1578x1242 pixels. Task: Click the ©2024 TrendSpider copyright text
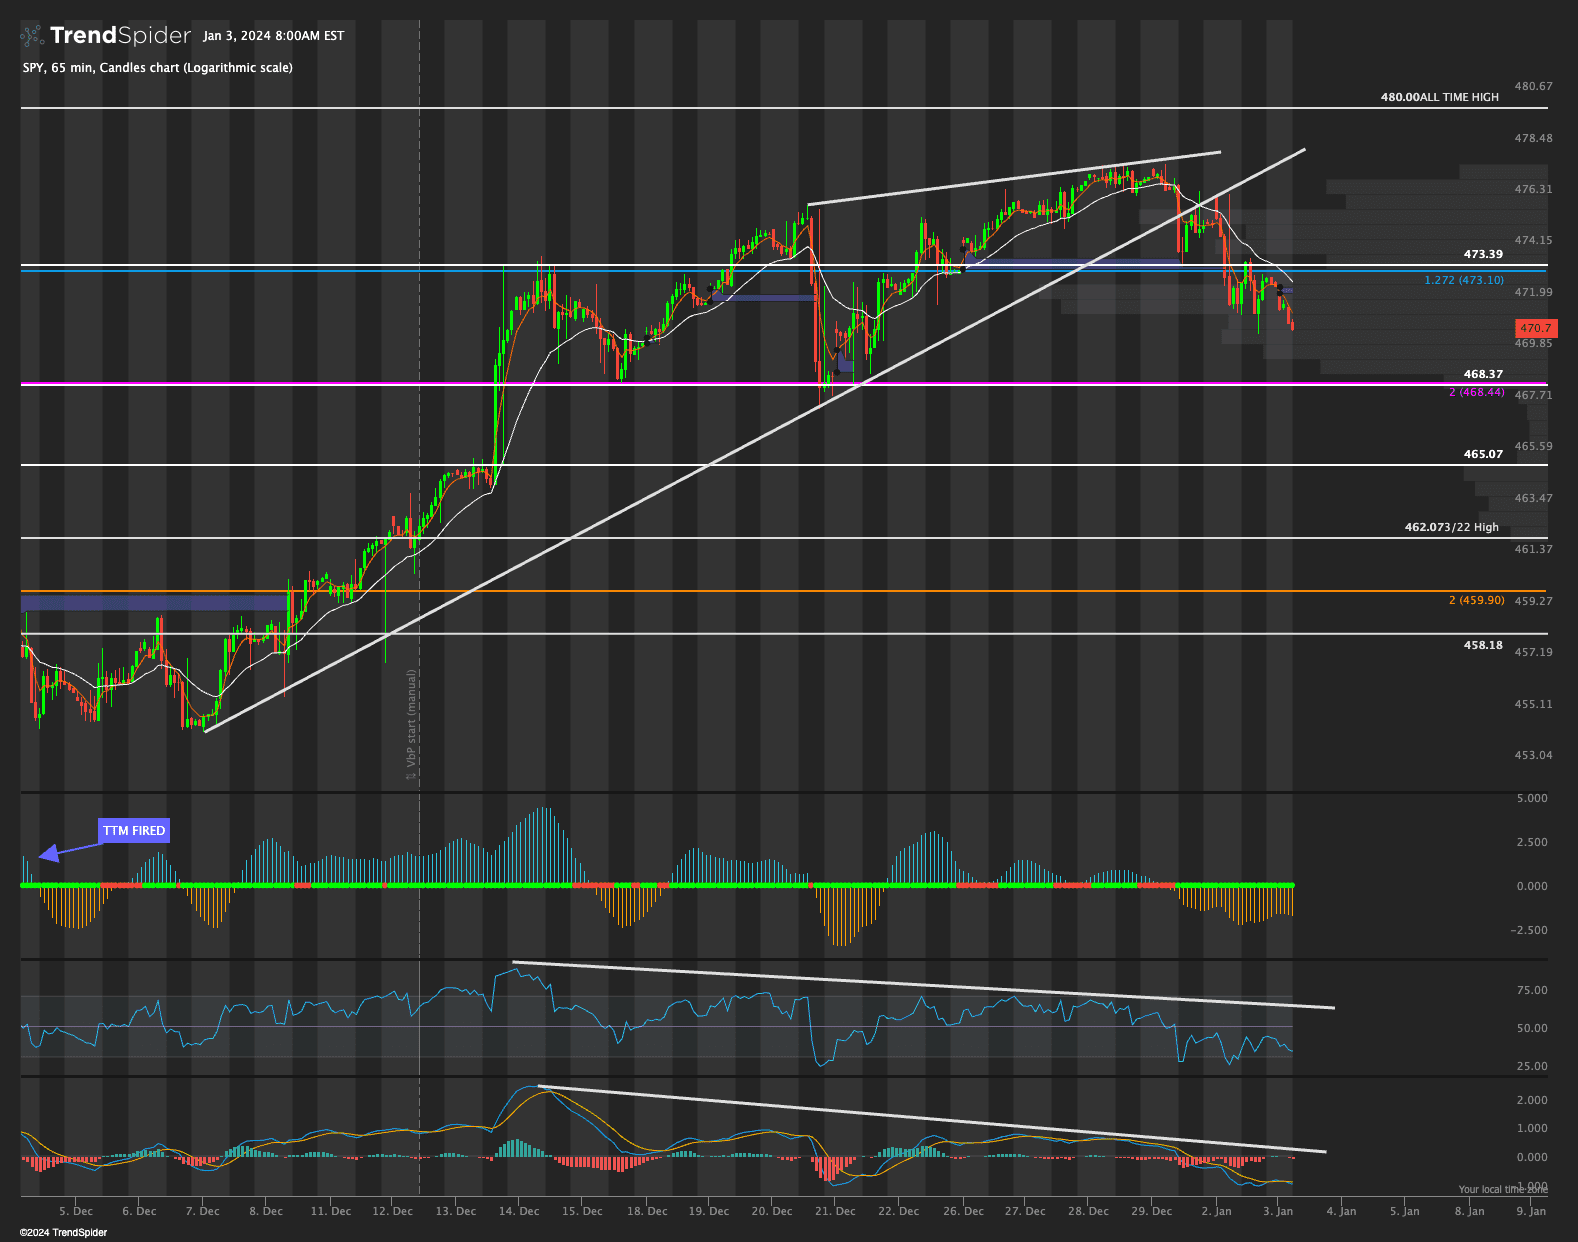pos(63,1232)
